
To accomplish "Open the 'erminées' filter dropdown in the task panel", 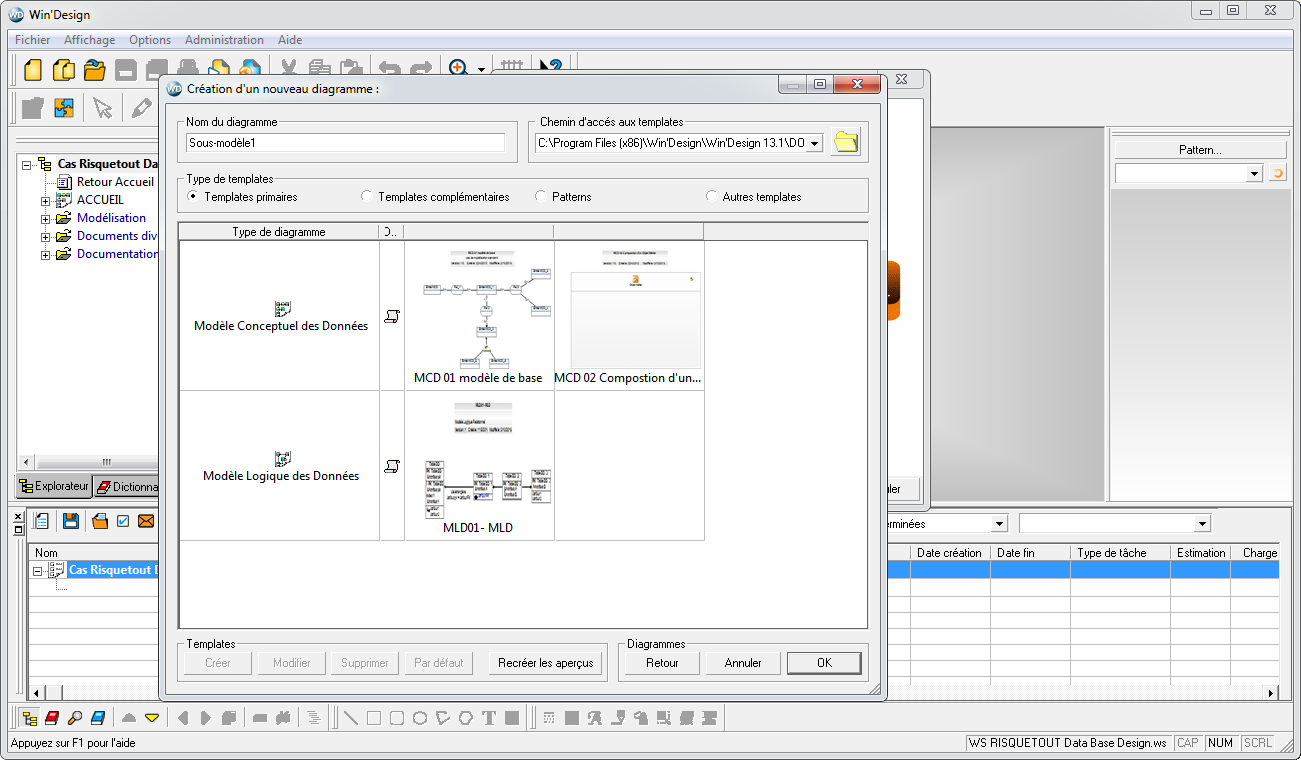I will (x=998, y=524).
